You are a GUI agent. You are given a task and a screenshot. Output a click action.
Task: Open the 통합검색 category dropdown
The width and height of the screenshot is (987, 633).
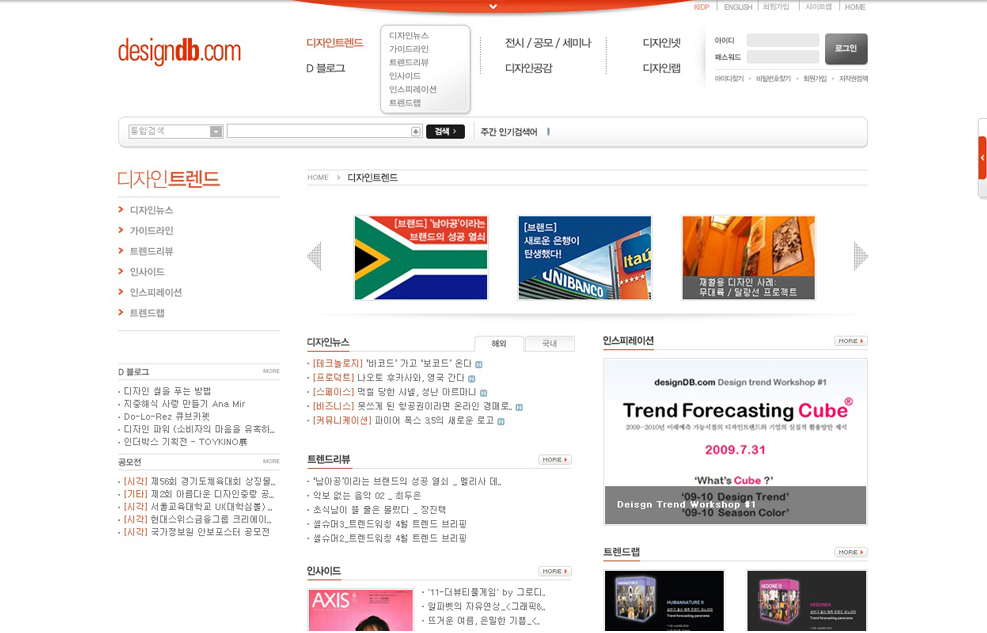pos(216,132)
